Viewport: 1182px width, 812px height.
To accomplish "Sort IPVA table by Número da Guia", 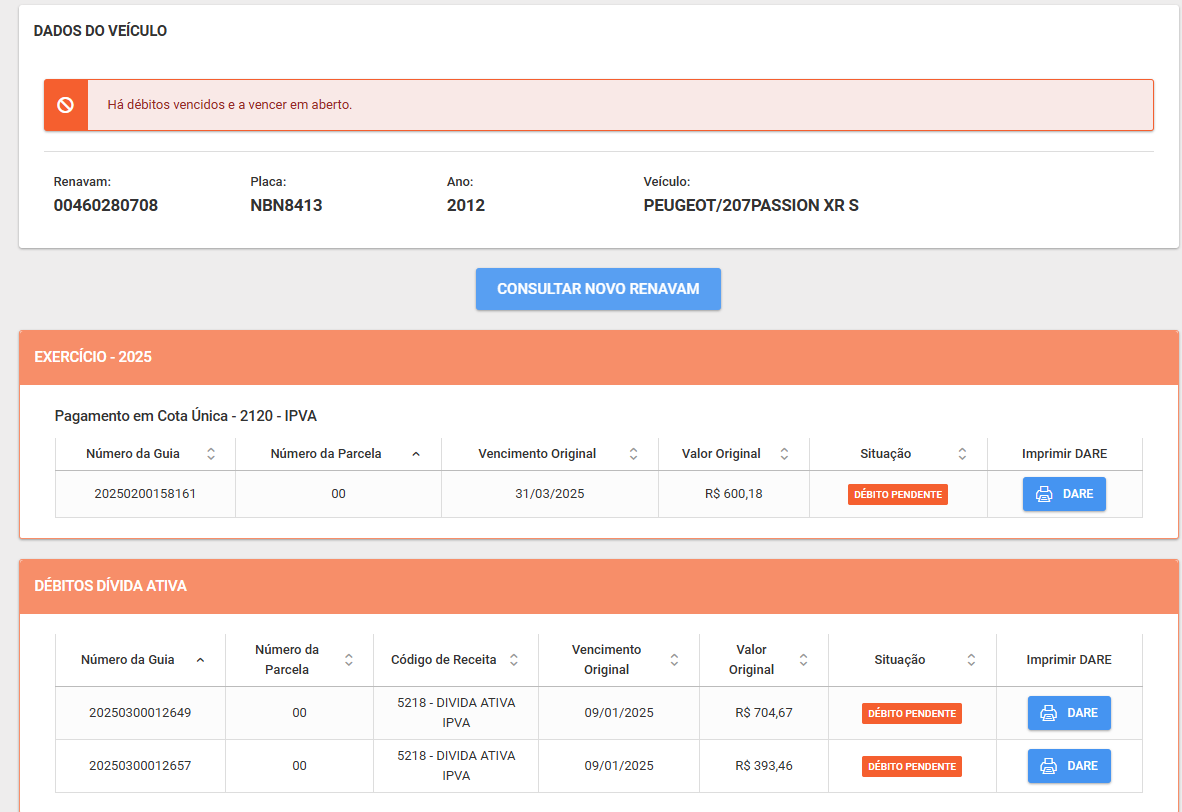I will click(x=210, y=454).
